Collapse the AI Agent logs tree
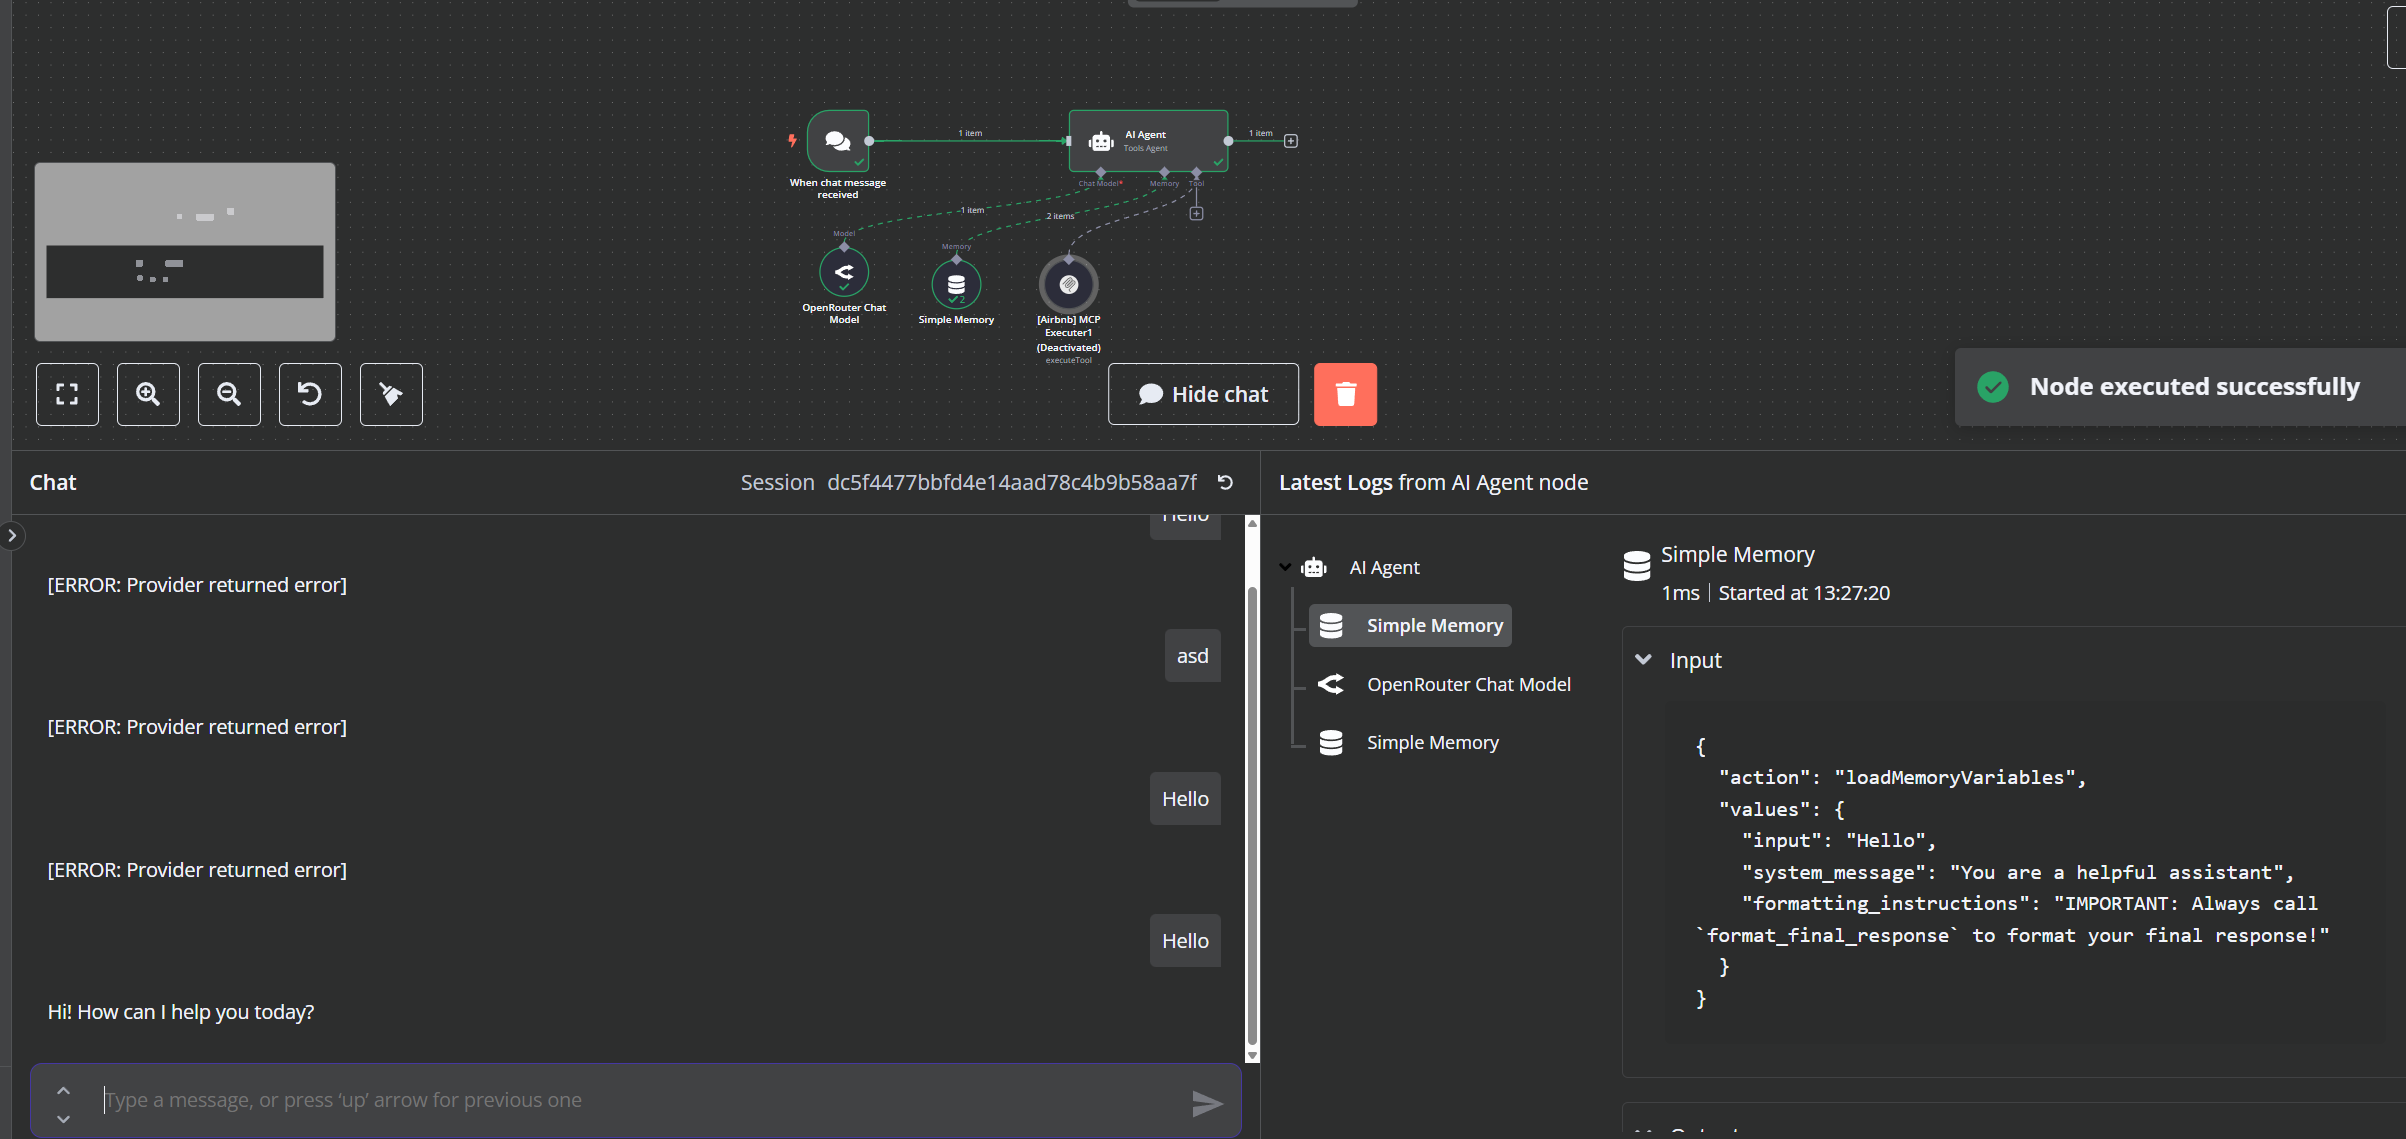The image size is (2406, 1139). tap(1285, 566)
